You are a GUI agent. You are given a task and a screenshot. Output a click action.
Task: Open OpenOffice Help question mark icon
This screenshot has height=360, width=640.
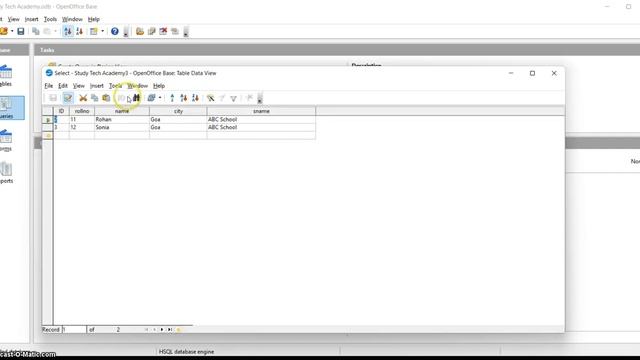point(115,31)
